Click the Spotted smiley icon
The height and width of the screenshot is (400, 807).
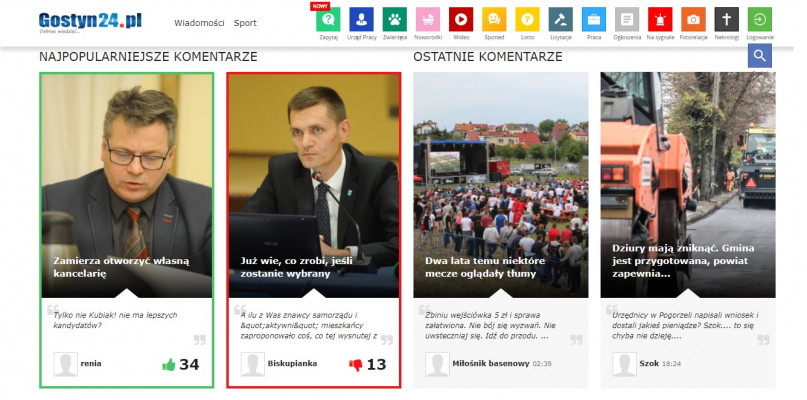[x=493, y=19]
